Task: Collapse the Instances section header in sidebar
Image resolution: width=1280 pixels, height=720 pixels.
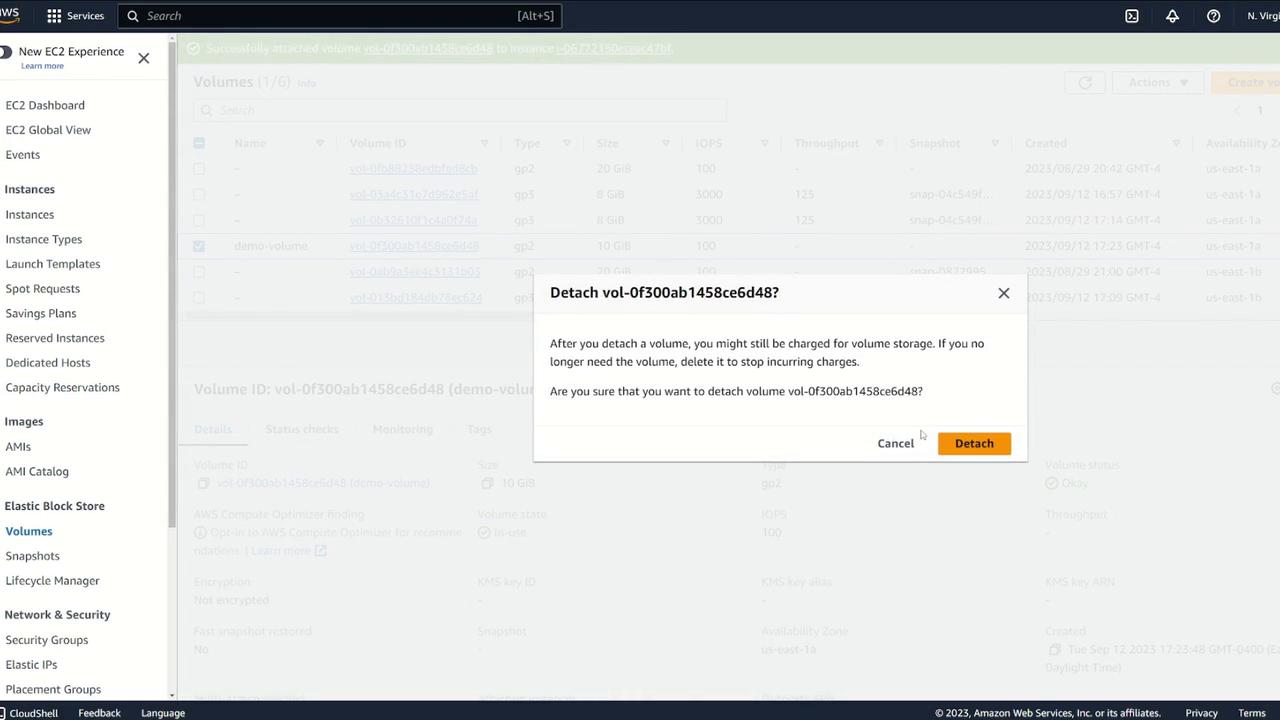Action: [30, 189]
